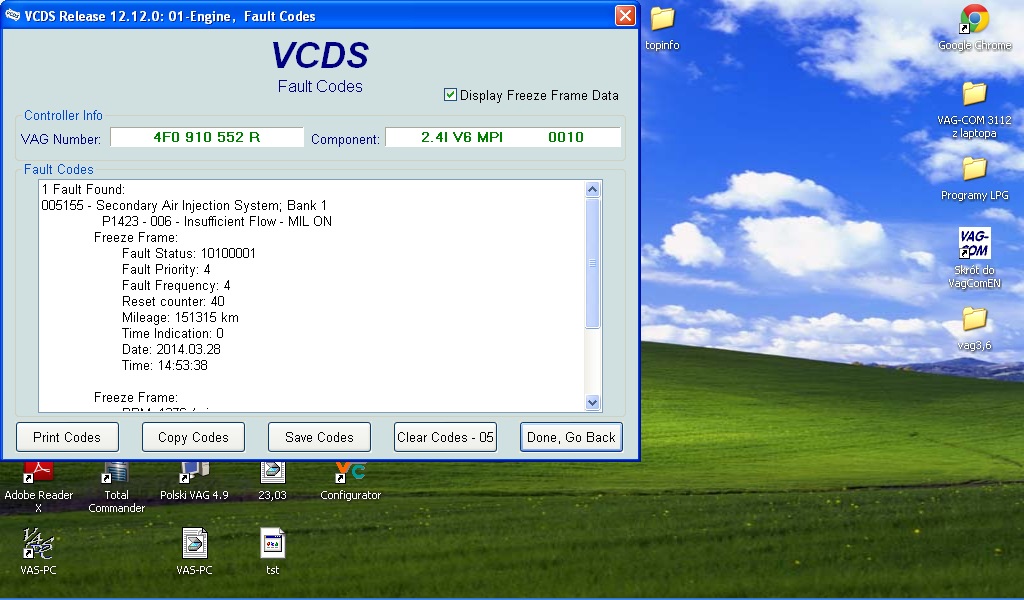
Task: Click Clear Codes - 05 button
Action: pyautogui.click(x=445, y=437)
